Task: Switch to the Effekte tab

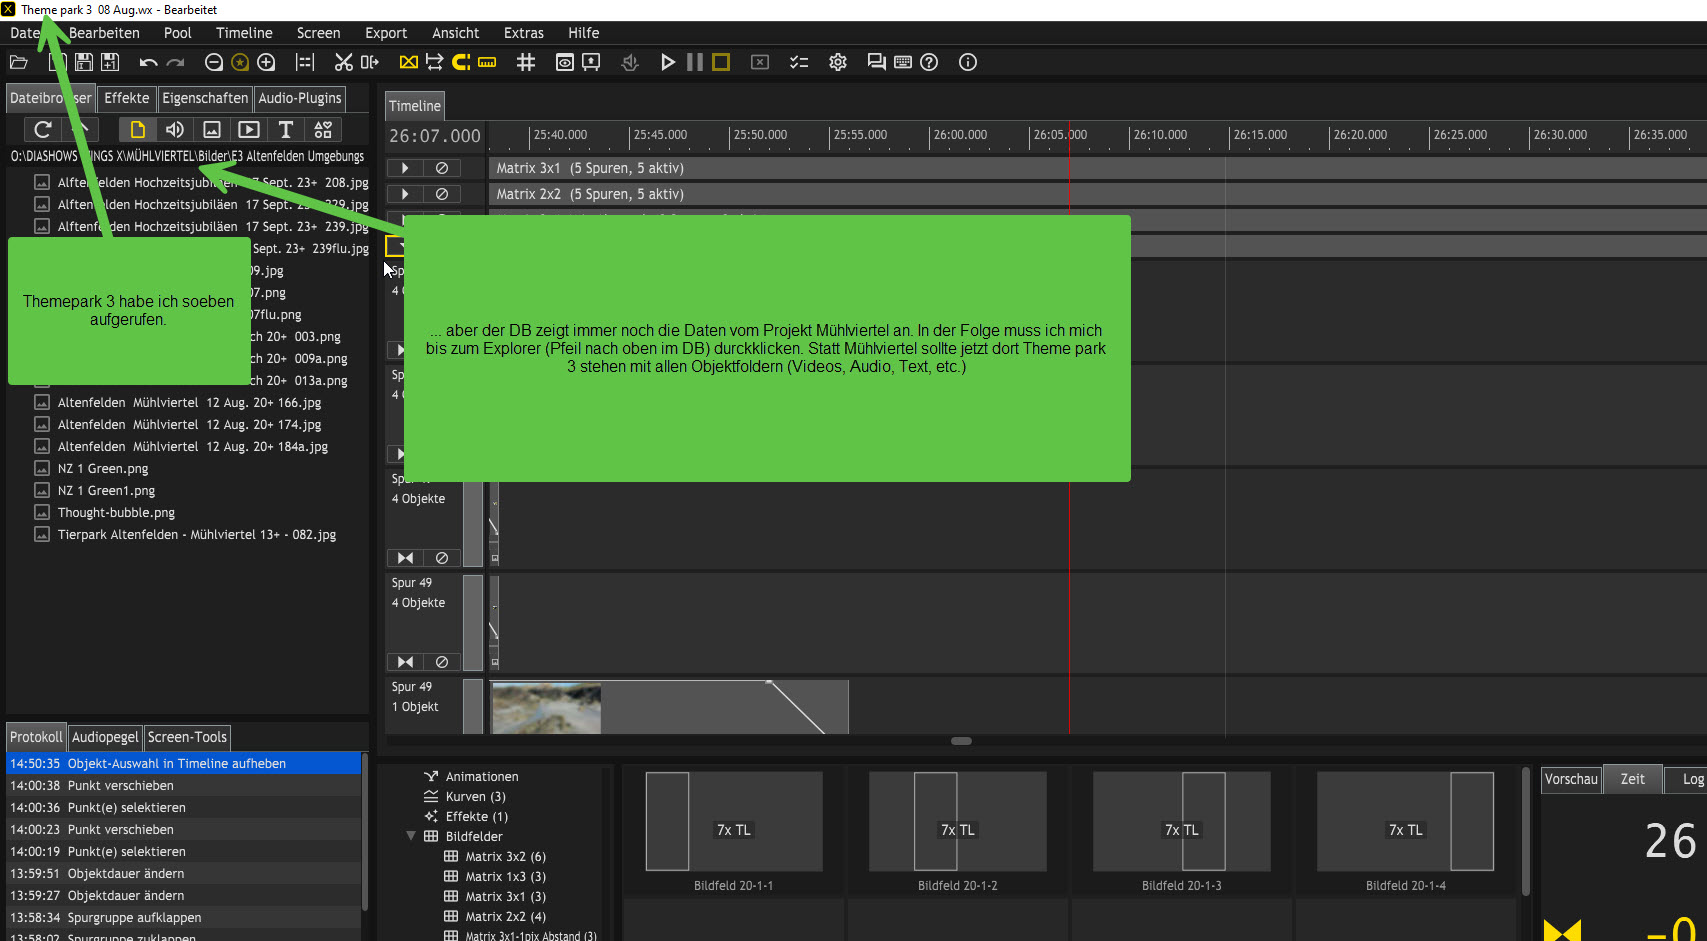Action: (127, 98)
